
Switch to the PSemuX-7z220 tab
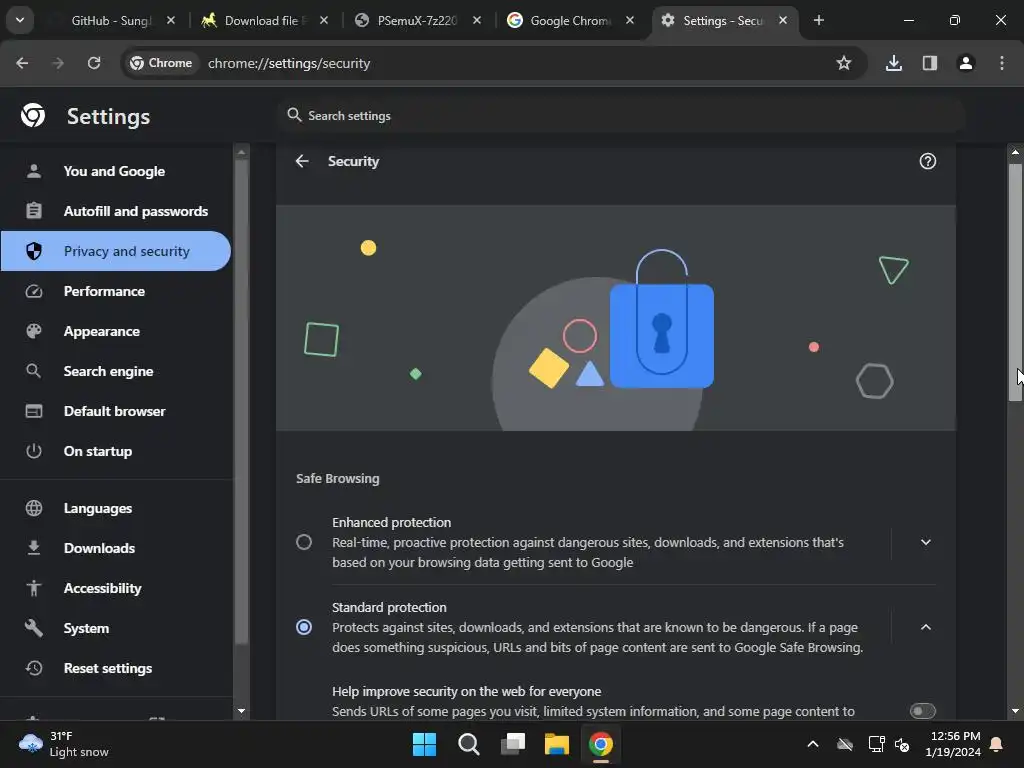417,20
